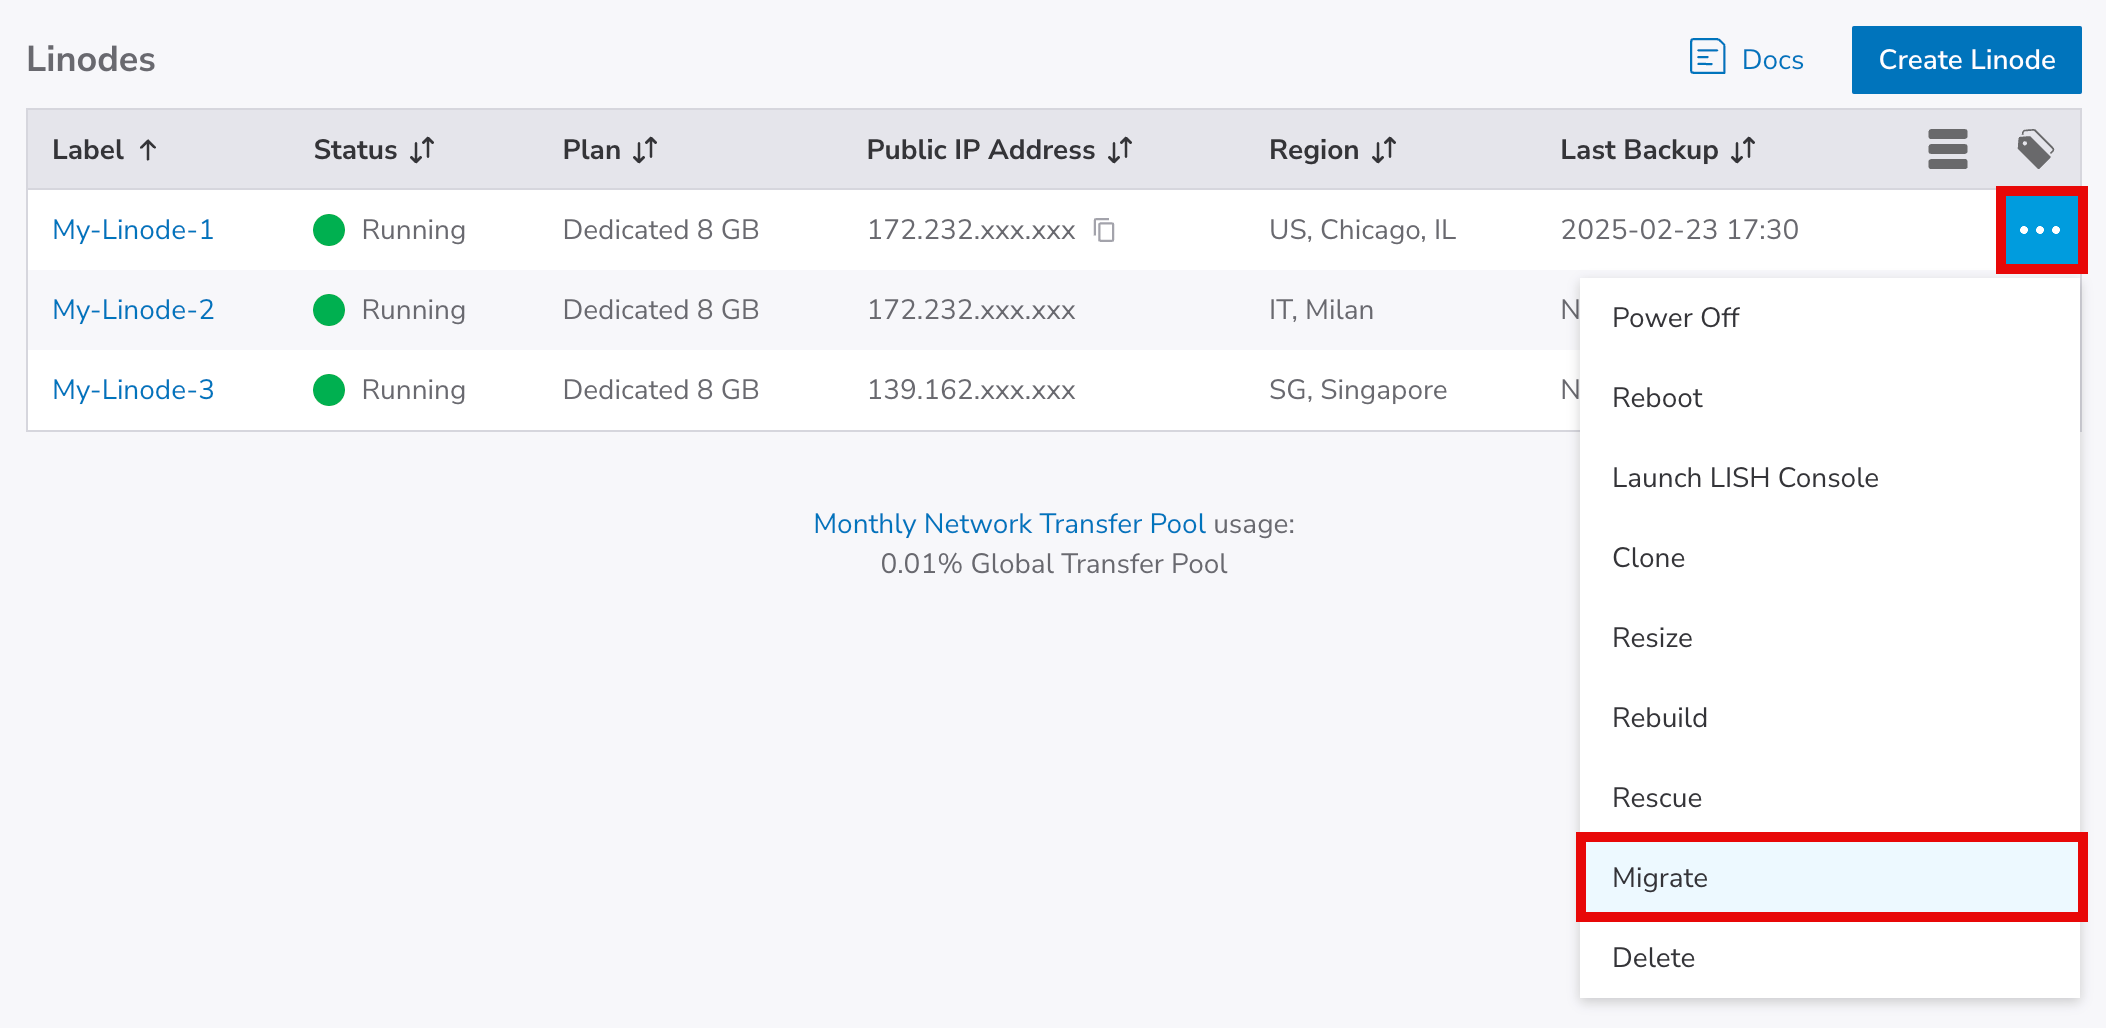Viewport: 2106px width, 1028px height.
Task: Choose Delete in the action menu
Action: point(1653,957)
